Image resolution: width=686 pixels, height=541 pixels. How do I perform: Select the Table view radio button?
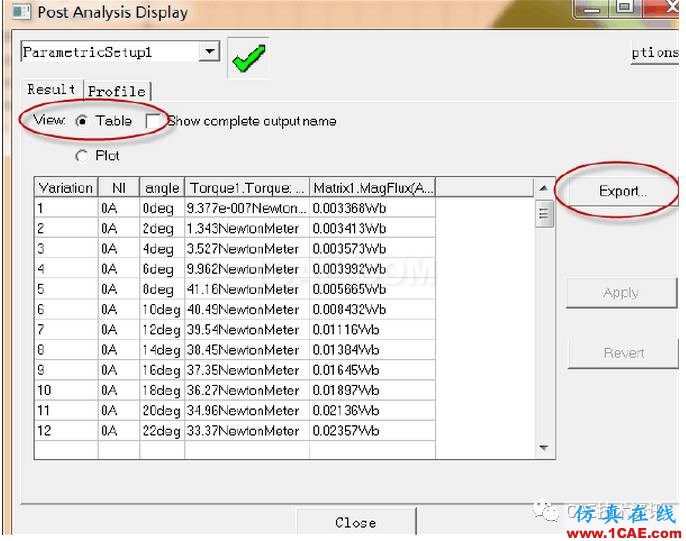[81, 121]
